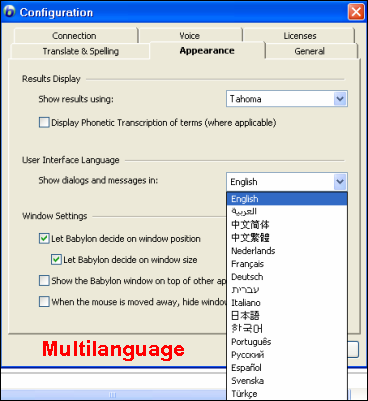The width and height of the screenshot is (368, 401).
Task: Collapse the interface language dropdown arrow
Action: (340, 182)
